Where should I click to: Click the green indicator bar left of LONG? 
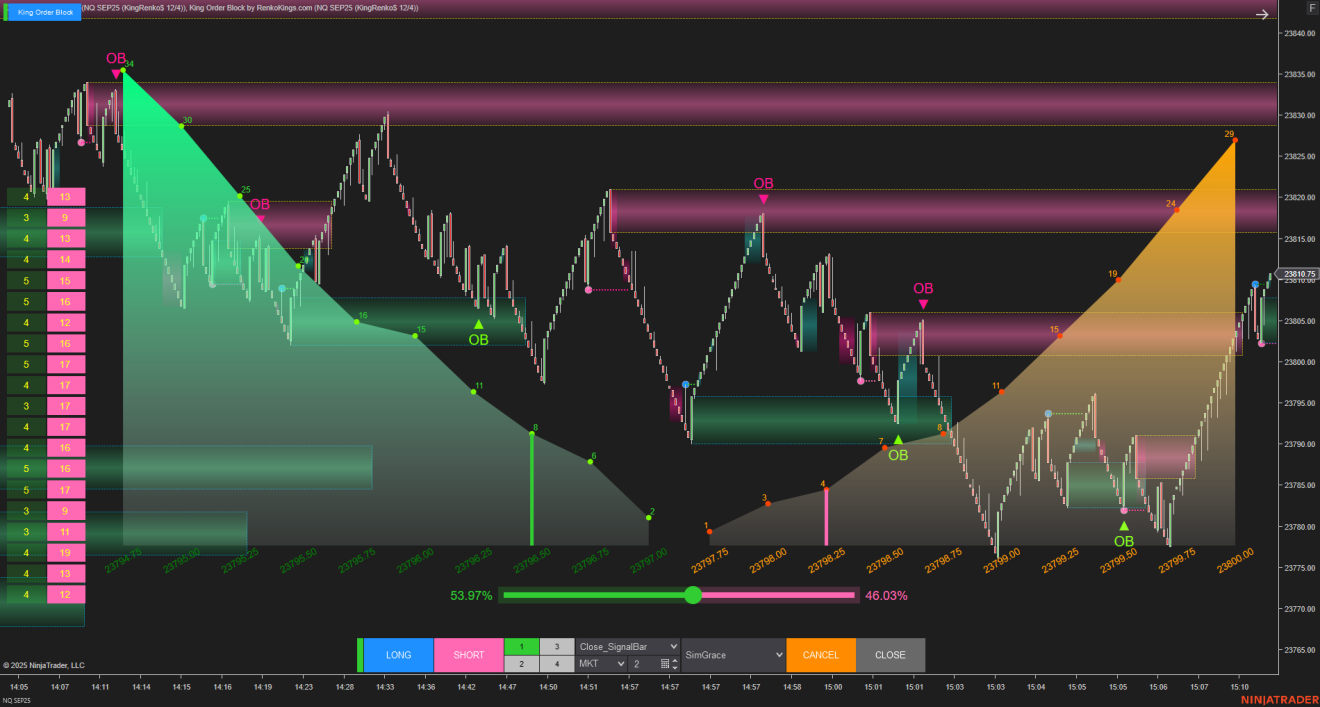360,655
